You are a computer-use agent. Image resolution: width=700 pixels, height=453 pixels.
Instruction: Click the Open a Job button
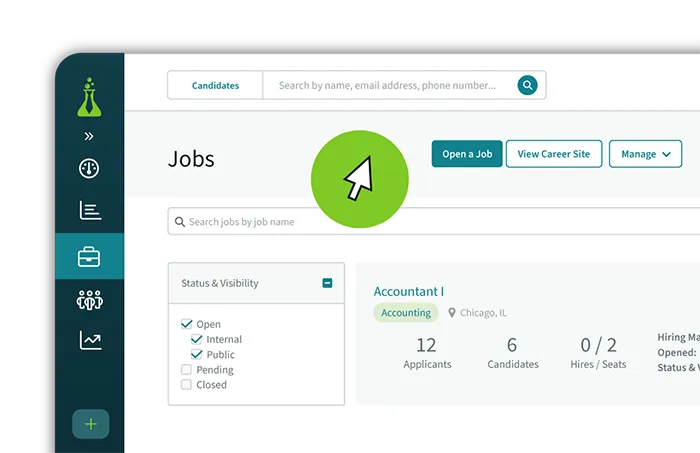coord(467,154)
